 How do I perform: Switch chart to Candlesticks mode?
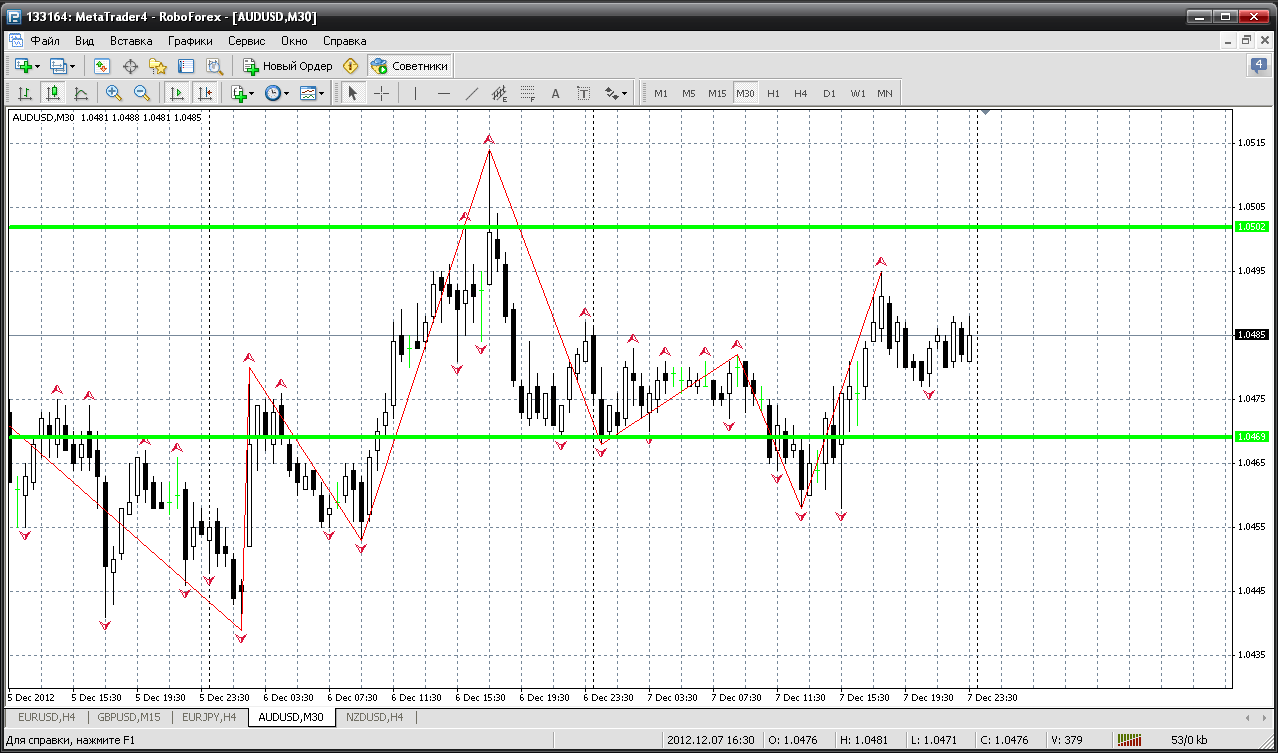pyautogui.click(x=52, y=93)
